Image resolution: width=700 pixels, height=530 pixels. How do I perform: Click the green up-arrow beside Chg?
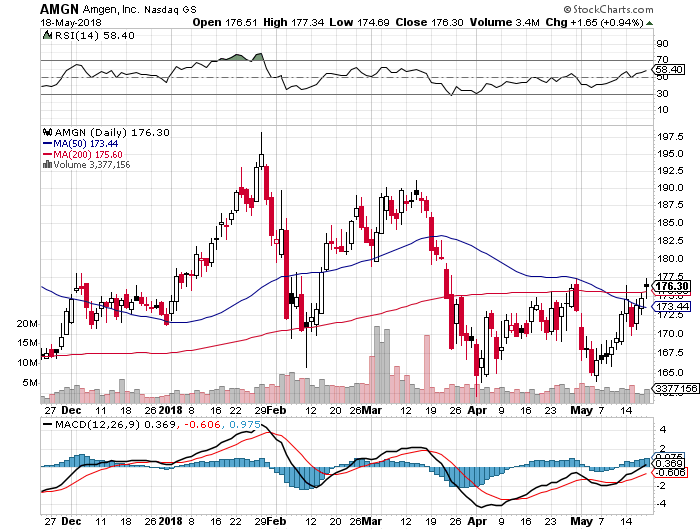pos(650,23)
